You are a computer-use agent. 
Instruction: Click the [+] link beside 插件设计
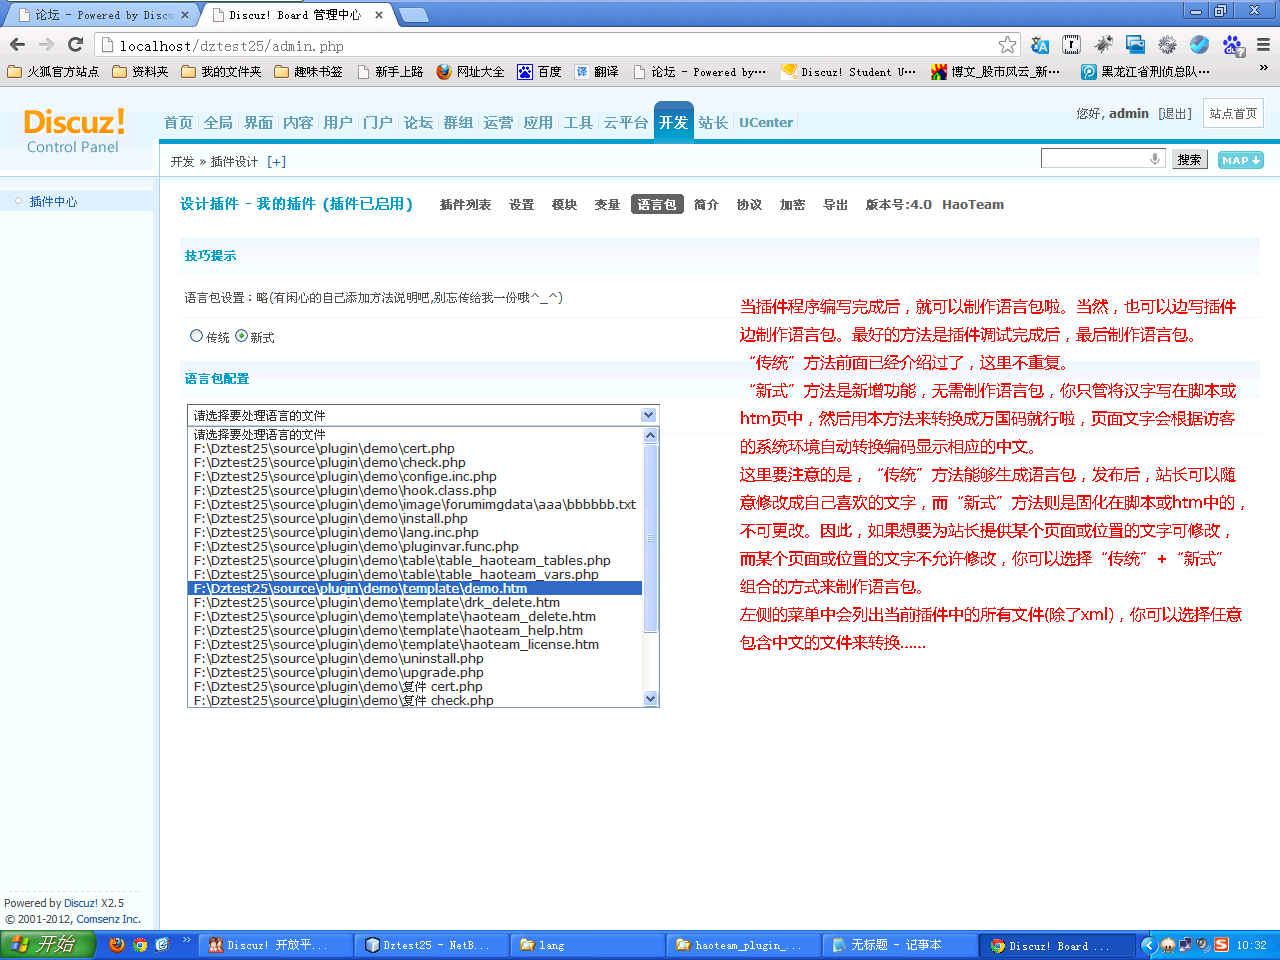click(276, 161)
